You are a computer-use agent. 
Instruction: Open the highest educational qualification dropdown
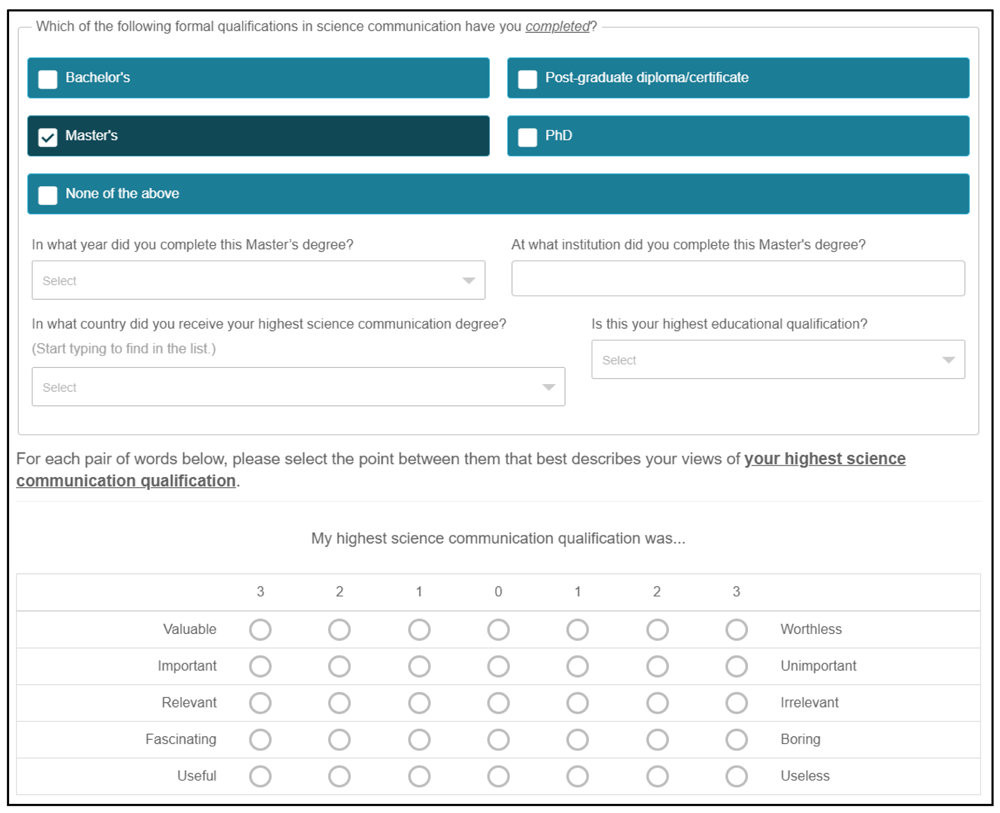click(778, 360)
